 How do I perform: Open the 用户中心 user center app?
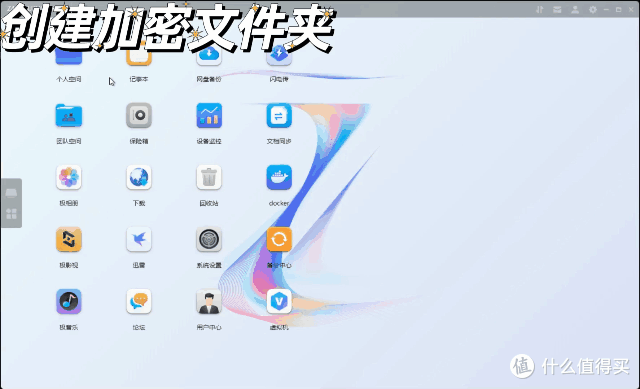pyautogui.click(x=209, y=302)
